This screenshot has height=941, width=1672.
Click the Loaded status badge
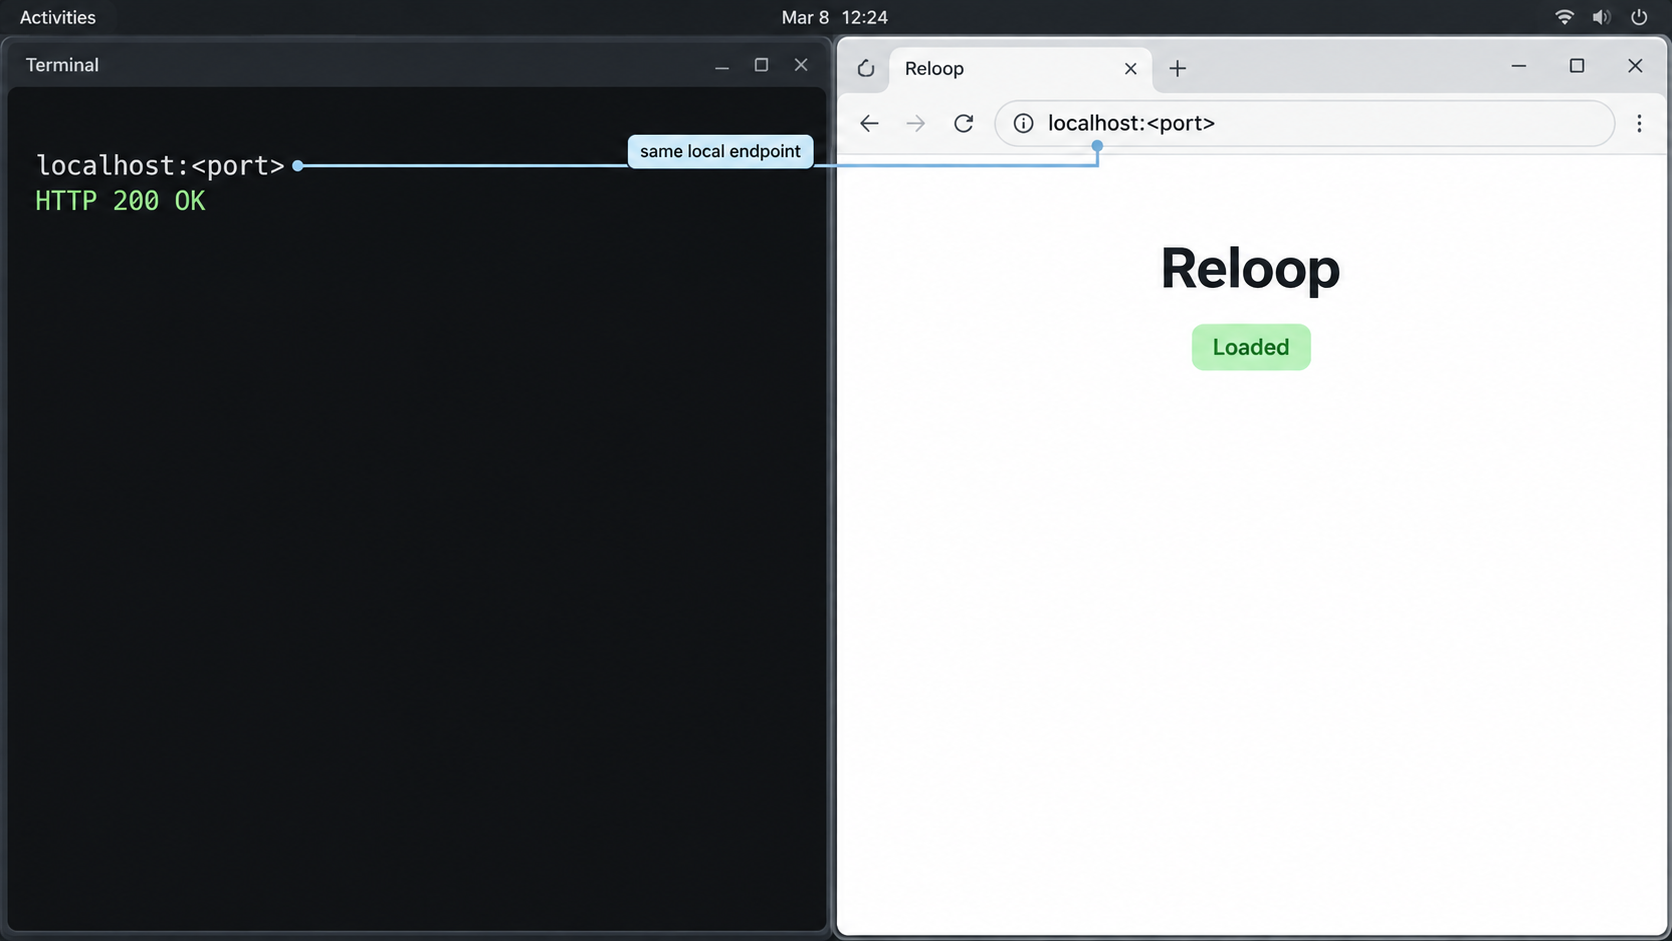point(1250,347)
